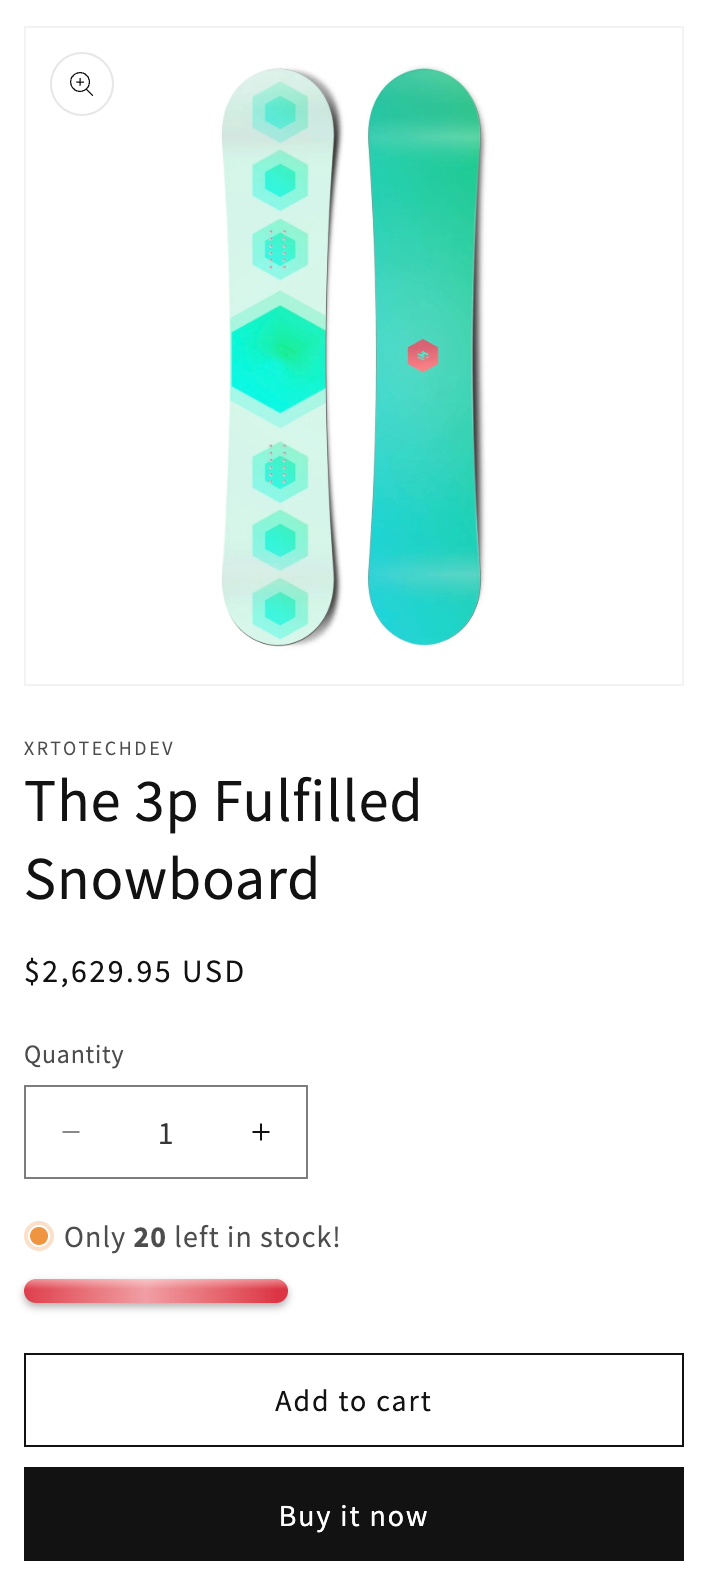Click the bold 20 stock count number
This screenshot has height=1594, width=710.
click(150, 1238)
